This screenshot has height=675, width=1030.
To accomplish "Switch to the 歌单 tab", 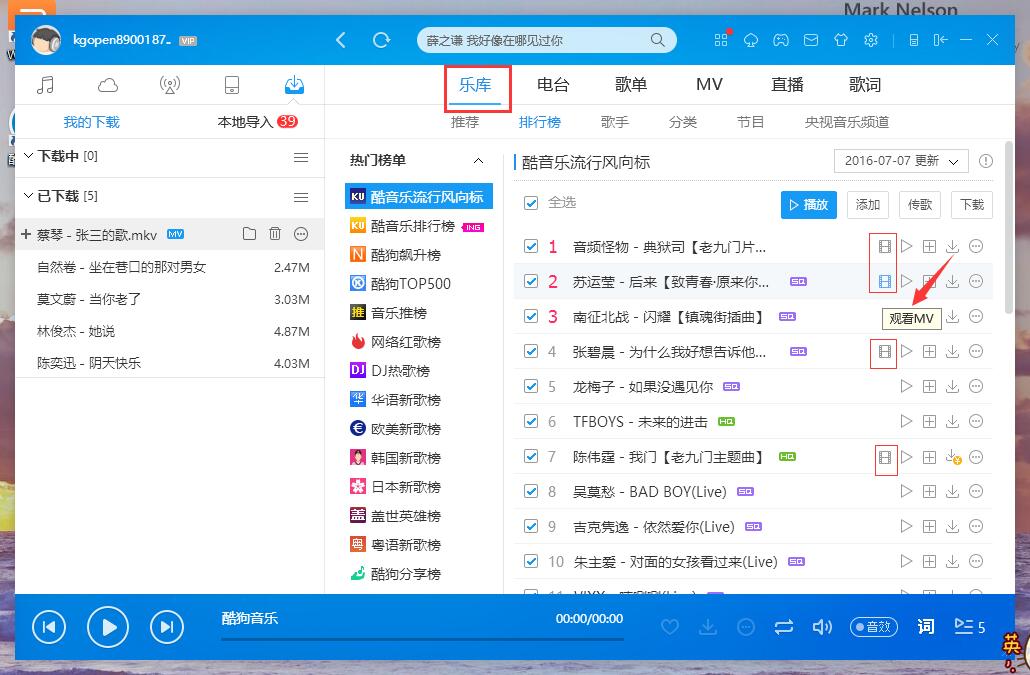I will click(x=631, y=85).
